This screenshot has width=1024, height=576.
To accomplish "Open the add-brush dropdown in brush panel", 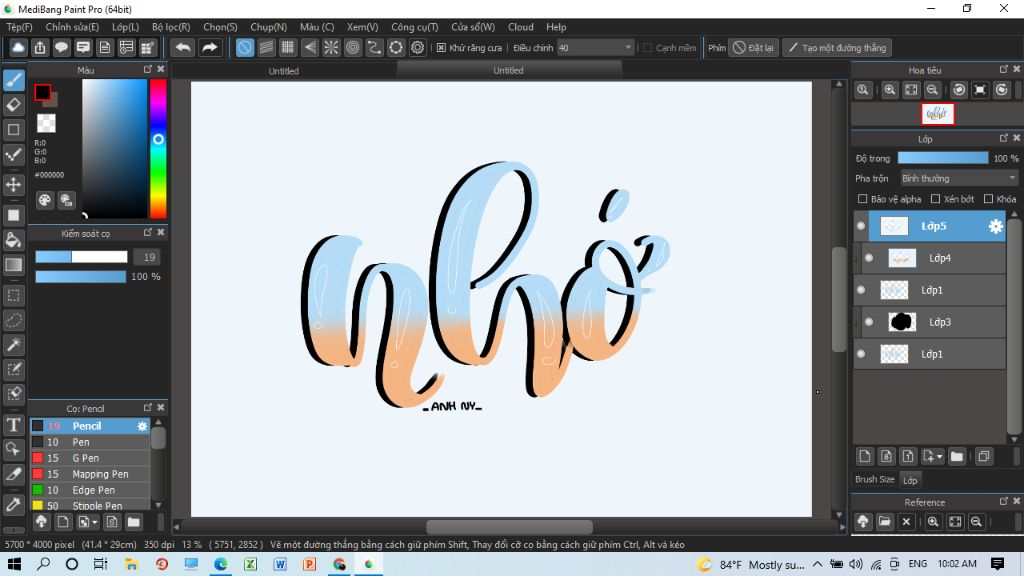I will (95, 522).
